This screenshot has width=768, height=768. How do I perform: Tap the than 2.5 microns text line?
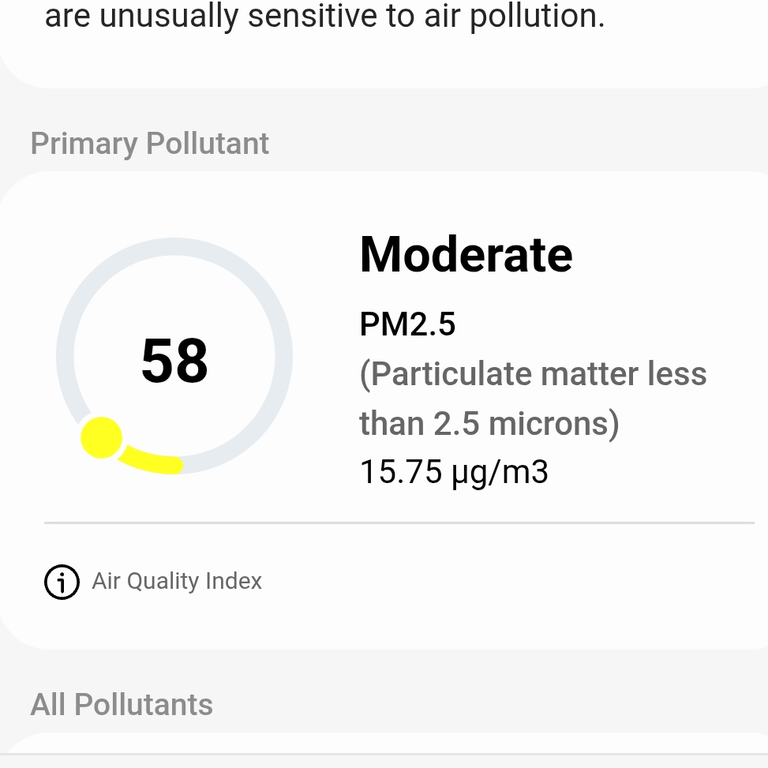[x=489, y=423]
